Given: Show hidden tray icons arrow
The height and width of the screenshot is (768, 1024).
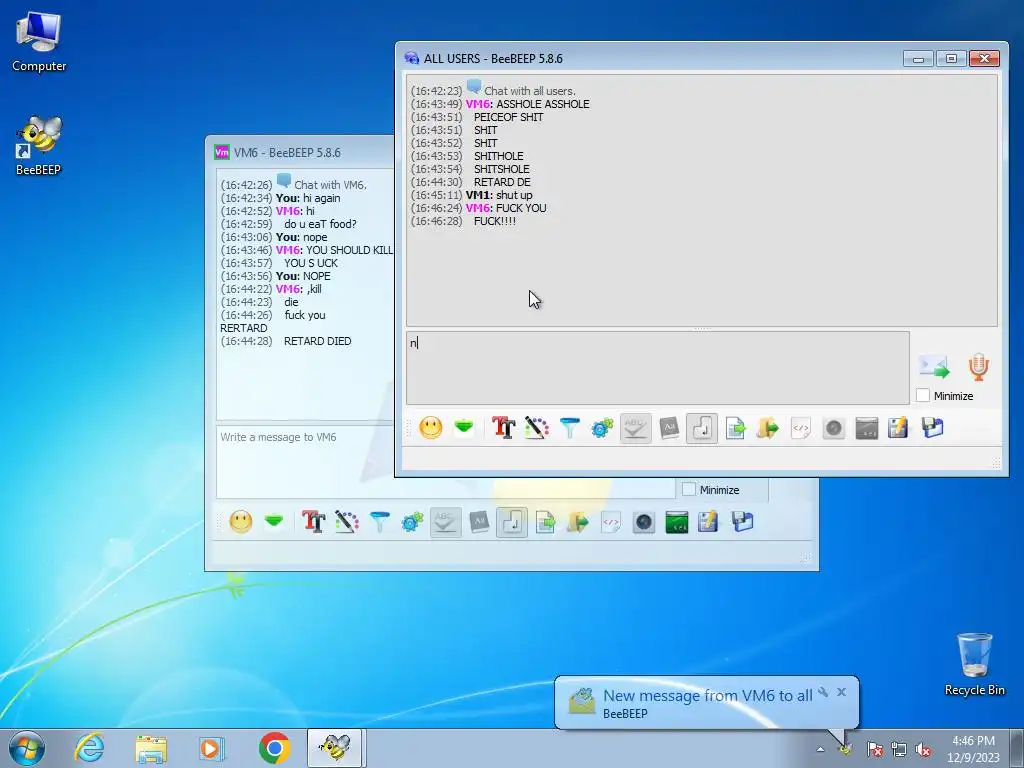Looking at the screenshot, I should 820,749.
